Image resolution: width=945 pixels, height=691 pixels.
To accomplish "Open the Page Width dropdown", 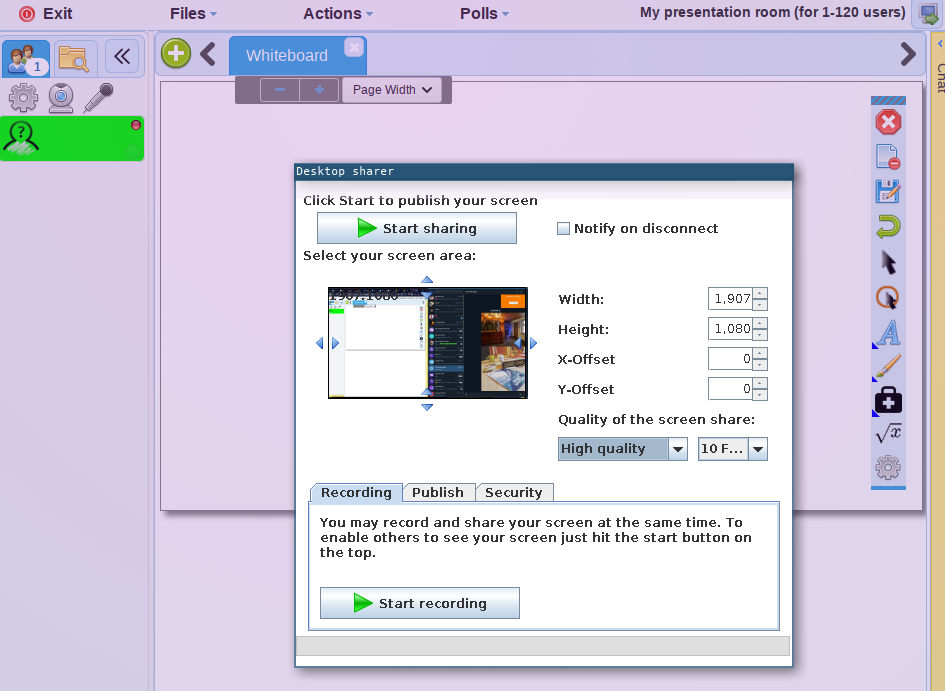I will pos(392,90).
